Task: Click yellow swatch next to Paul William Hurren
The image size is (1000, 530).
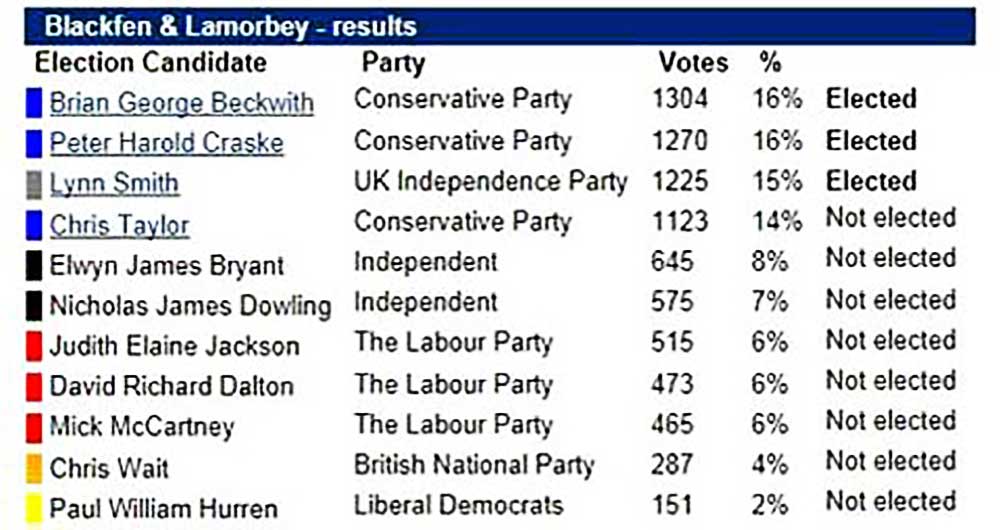Action: [34, 508]
